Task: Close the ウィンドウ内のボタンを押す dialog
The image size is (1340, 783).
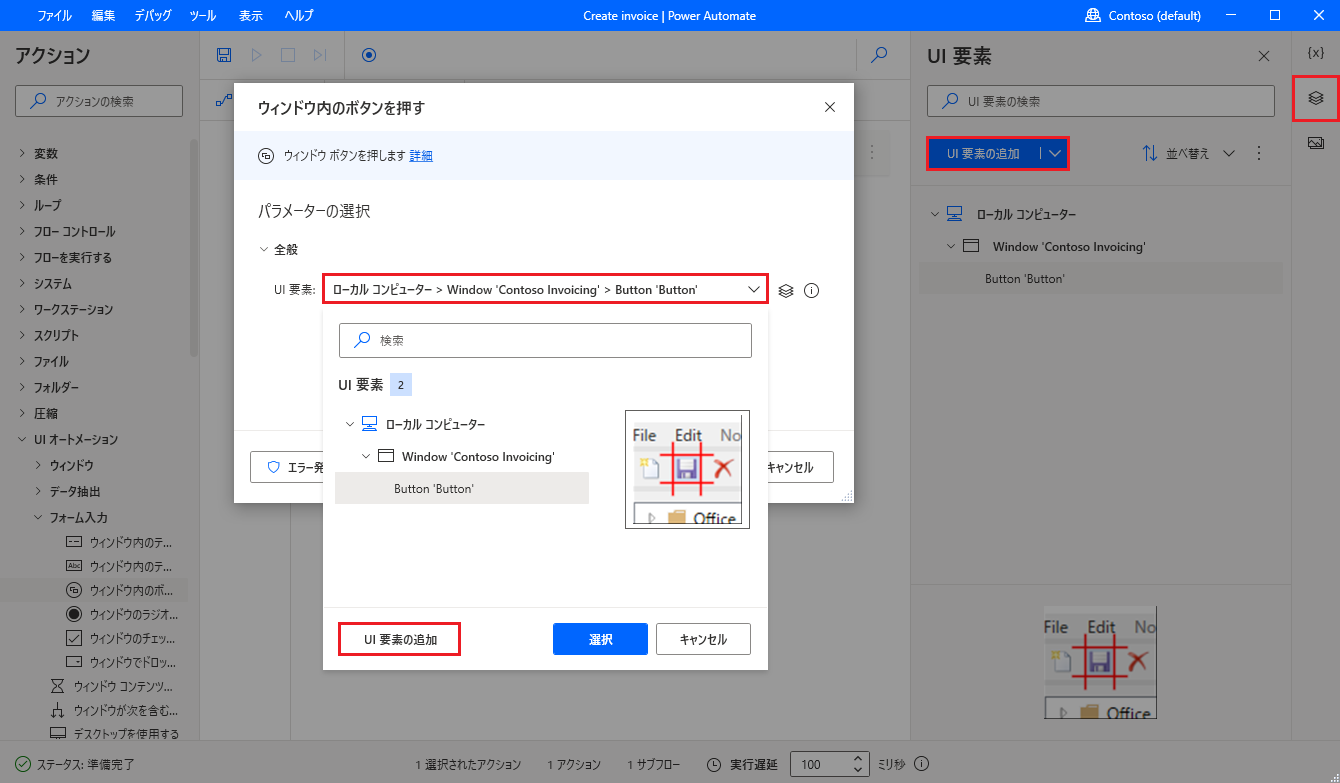Action: (830, 107)
